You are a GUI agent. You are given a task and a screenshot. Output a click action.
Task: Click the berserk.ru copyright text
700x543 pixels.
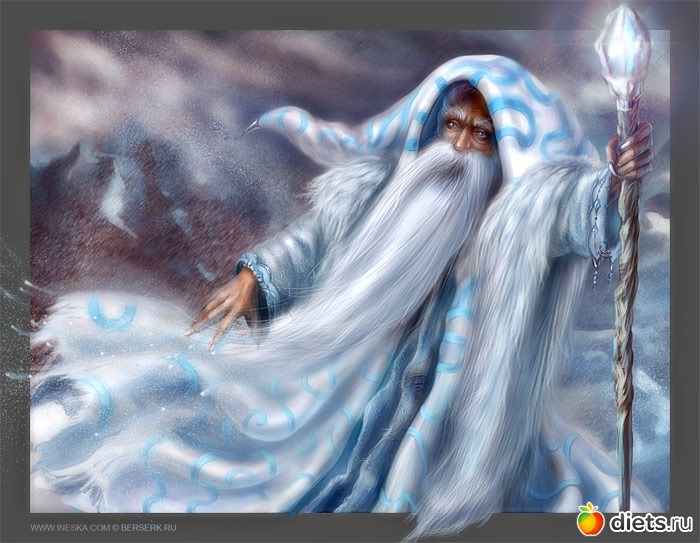pyautogui.click(x=154, y=527)
